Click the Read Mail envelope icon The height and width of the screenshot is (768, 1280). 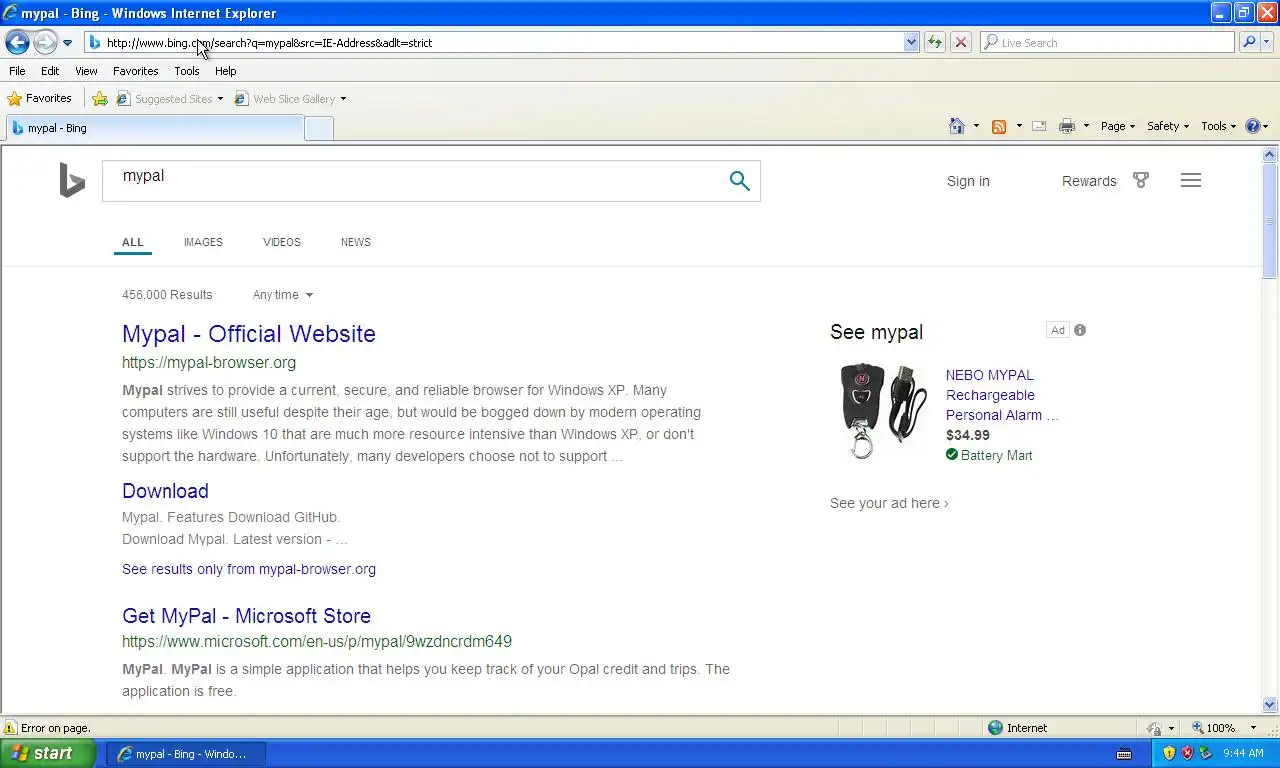[x=1039, y=126]
